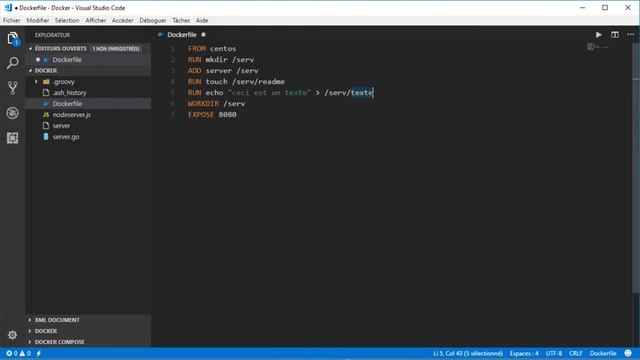Click the run play icon in editor toolbar
Viewport: 640px width, 360px height.
point(598,35)
